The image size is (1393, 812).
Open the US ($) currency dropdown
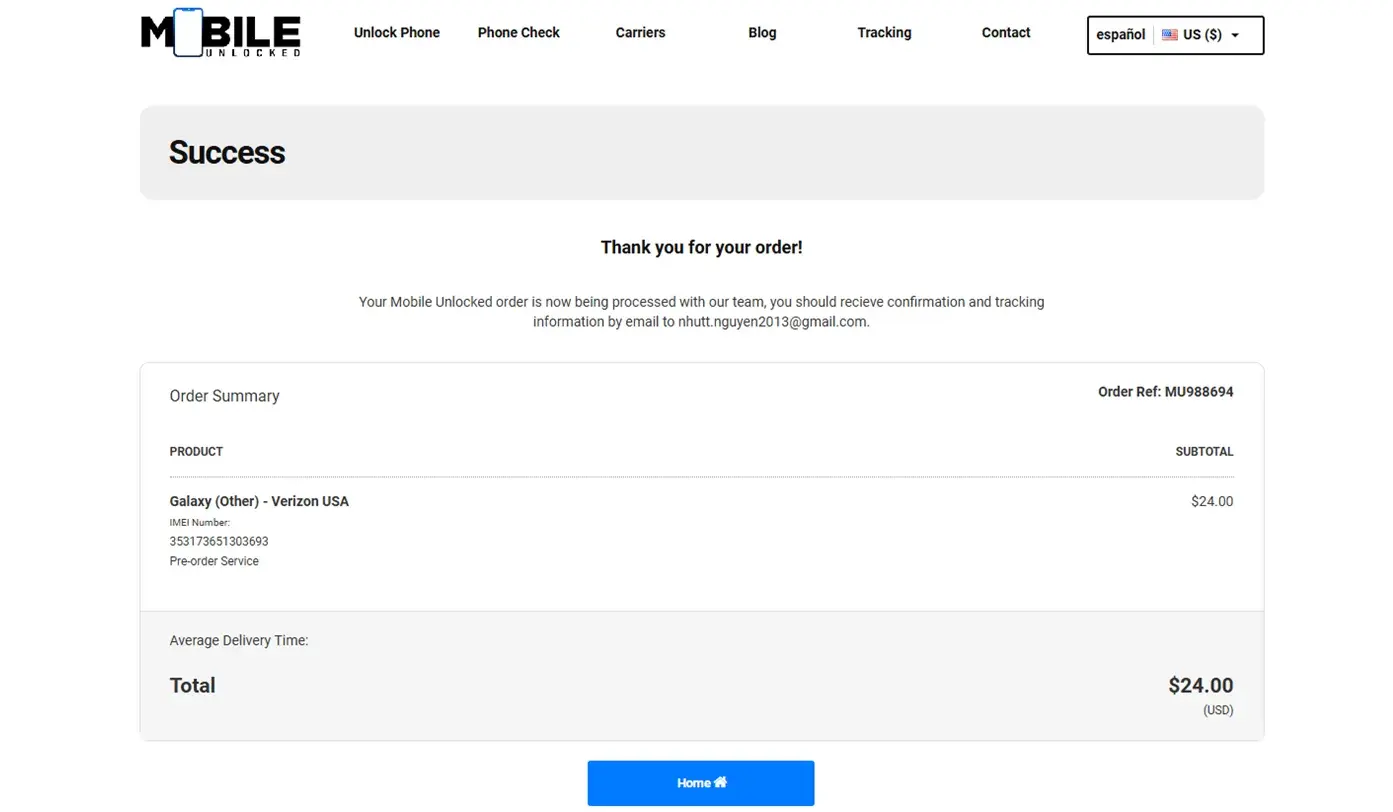point(1201,35)
